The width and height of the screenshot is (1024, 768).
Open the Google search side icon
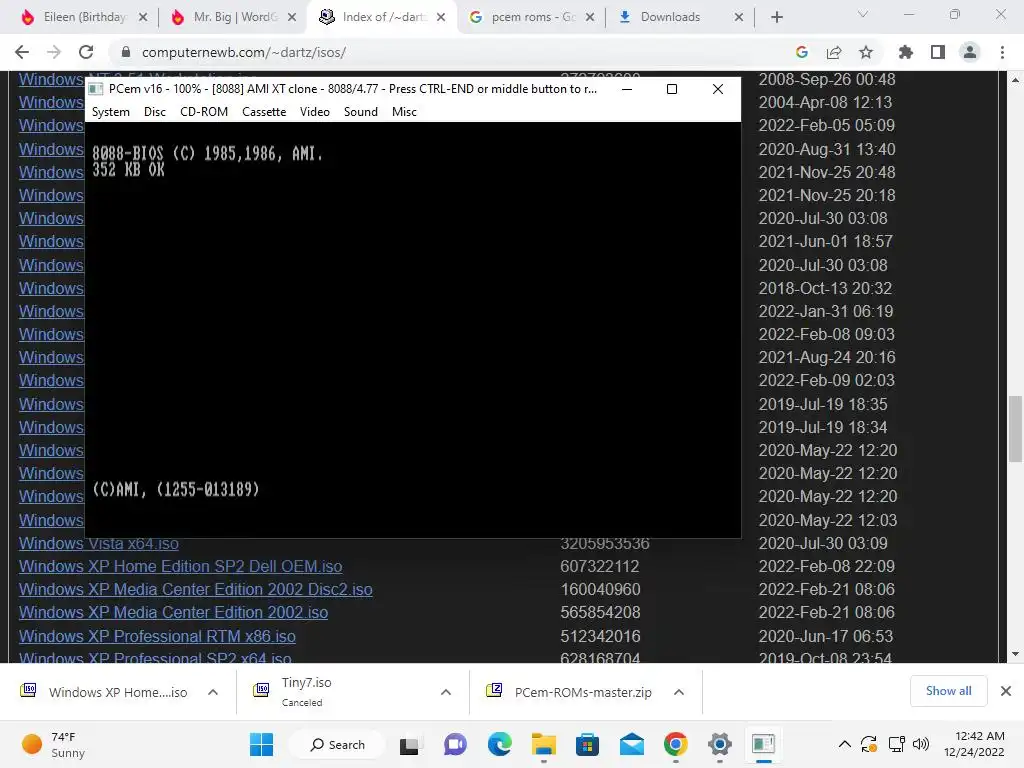[802, 52]
